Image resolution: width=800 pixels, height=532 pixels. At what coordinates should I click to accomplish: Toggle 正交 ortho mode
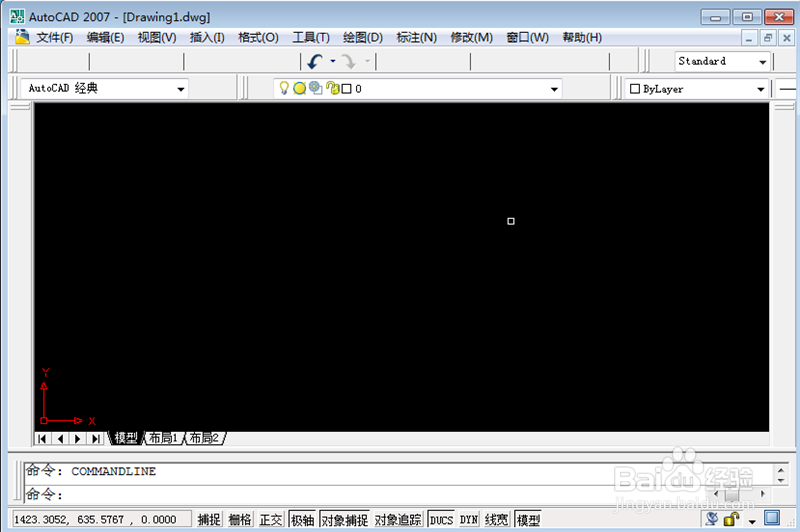(270, 520)
